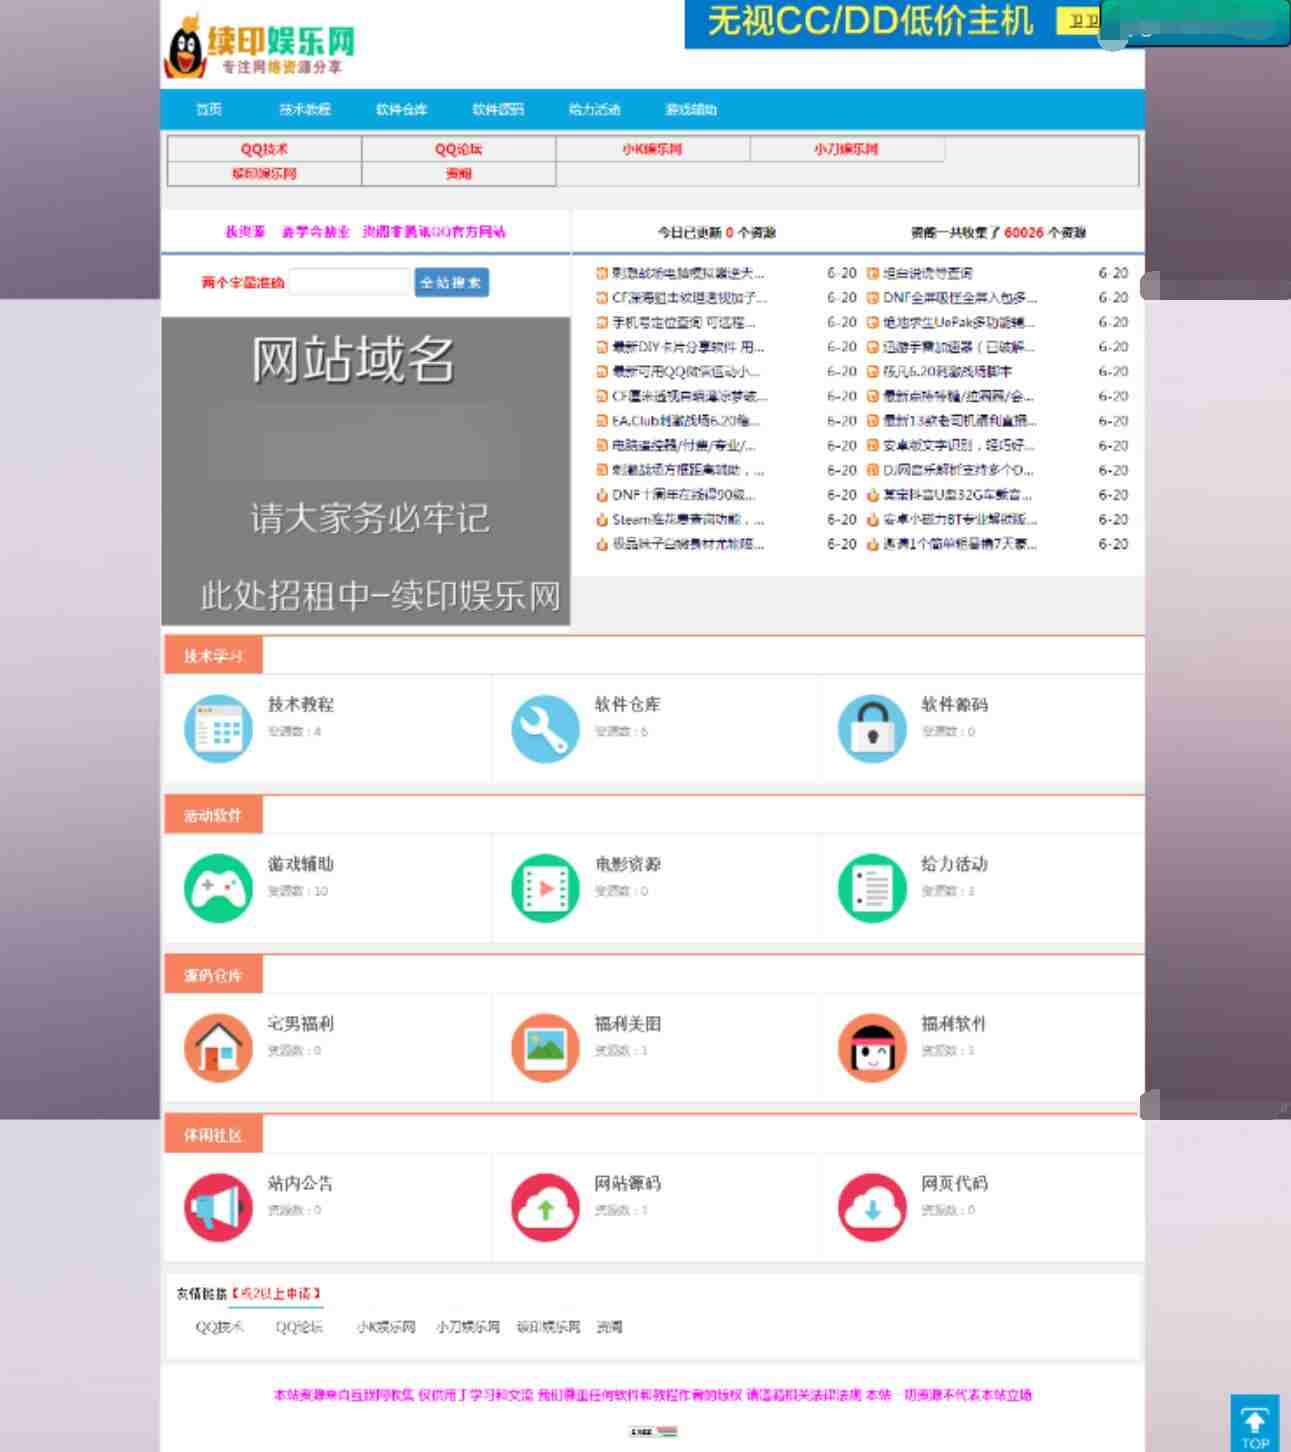Click the 宅男福利 house icon

pos(218,1048)
